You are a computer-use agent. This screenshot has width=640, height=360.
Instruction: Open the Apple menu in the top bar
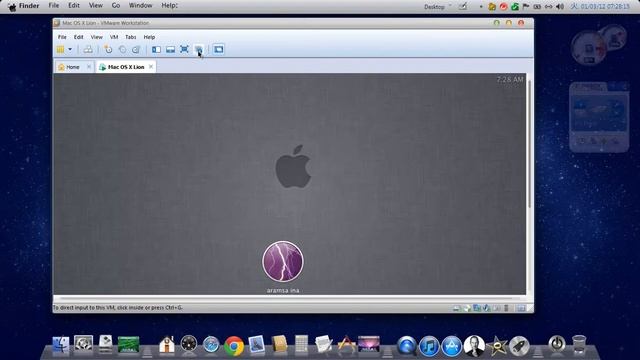(x=12, y=7)
